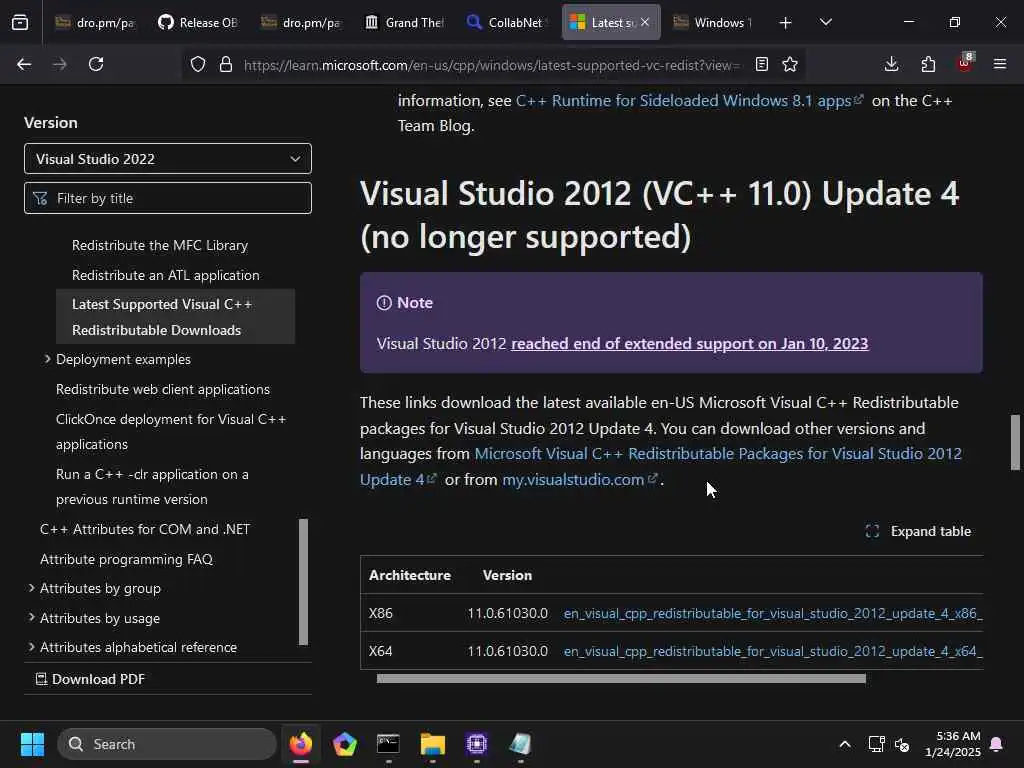Download the x64 2012 update 4 redistributable
Screen dimensions: 1024x768
773,651
